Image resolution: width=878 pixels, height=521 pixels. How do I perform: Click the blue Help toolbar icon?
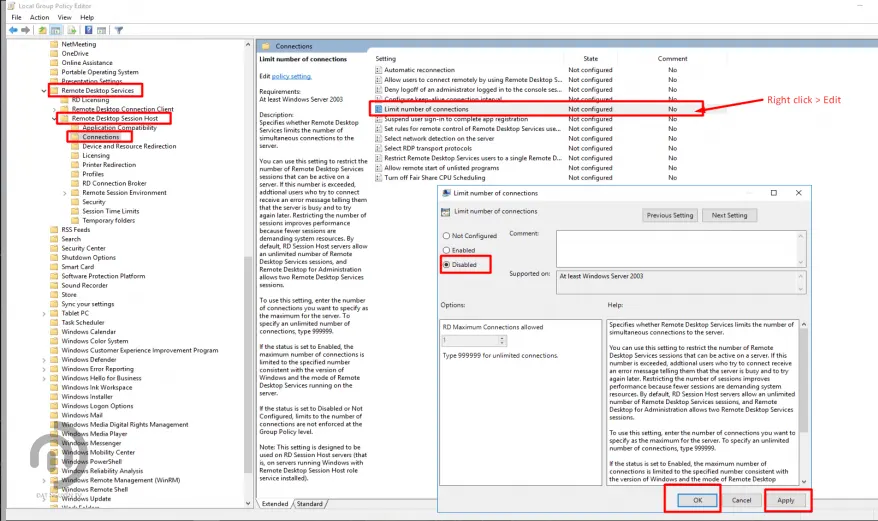[89, 31]
